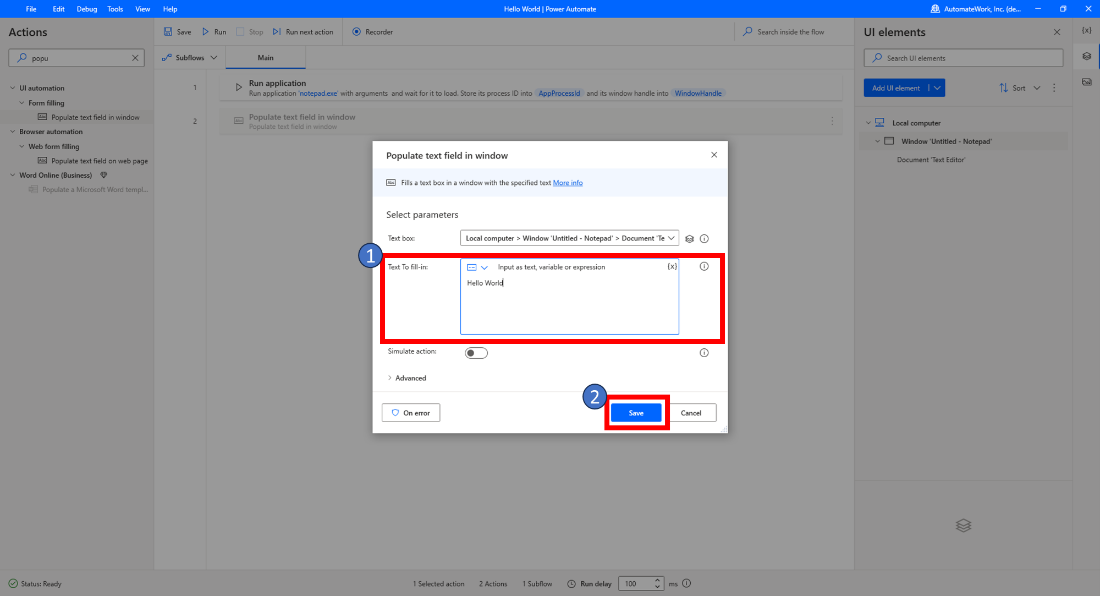Click the layers icon at the bottom of UI elements
Viewport: 1100px width, 596px height.
point(963,526)
